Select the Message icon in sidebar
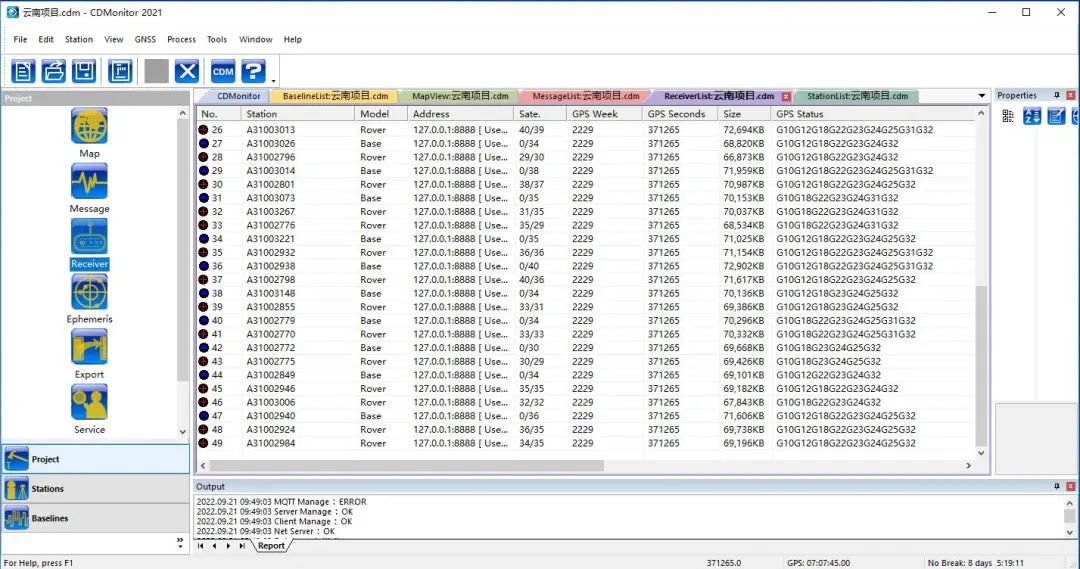The image size is (1080, 569). point(89,182)
